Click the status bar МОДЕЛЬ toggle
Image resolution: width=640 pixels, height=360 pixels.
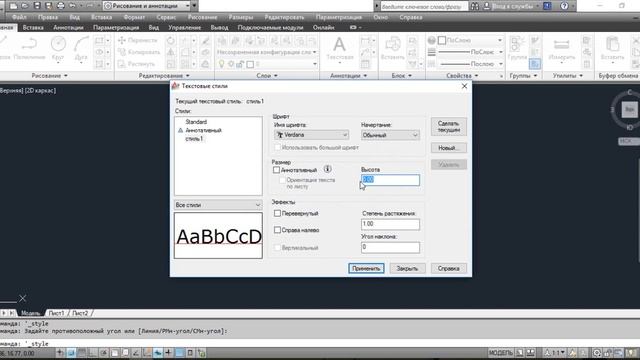tap(500, 353)
